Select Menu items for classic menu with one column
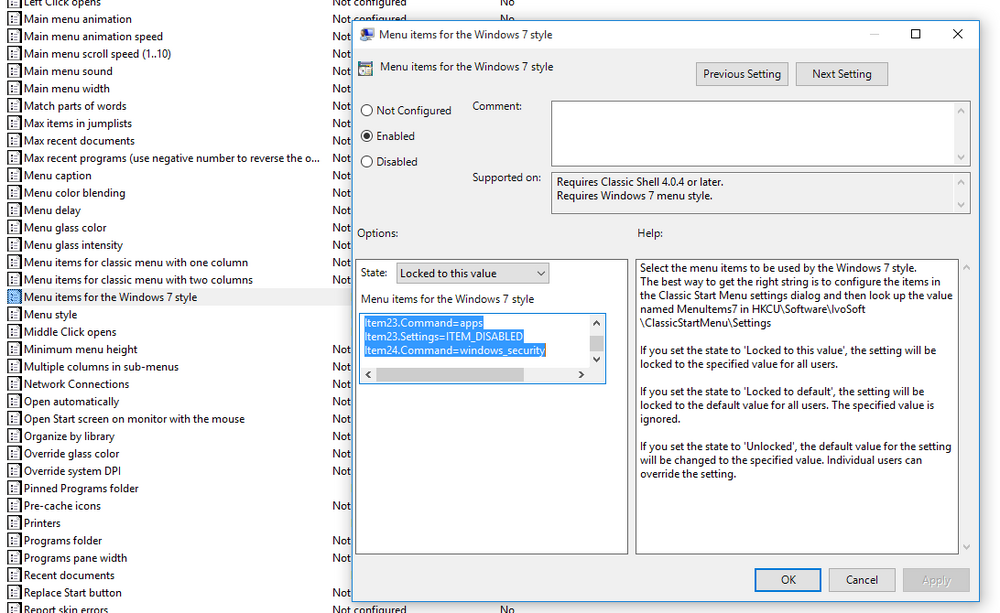 coord(136,262)
